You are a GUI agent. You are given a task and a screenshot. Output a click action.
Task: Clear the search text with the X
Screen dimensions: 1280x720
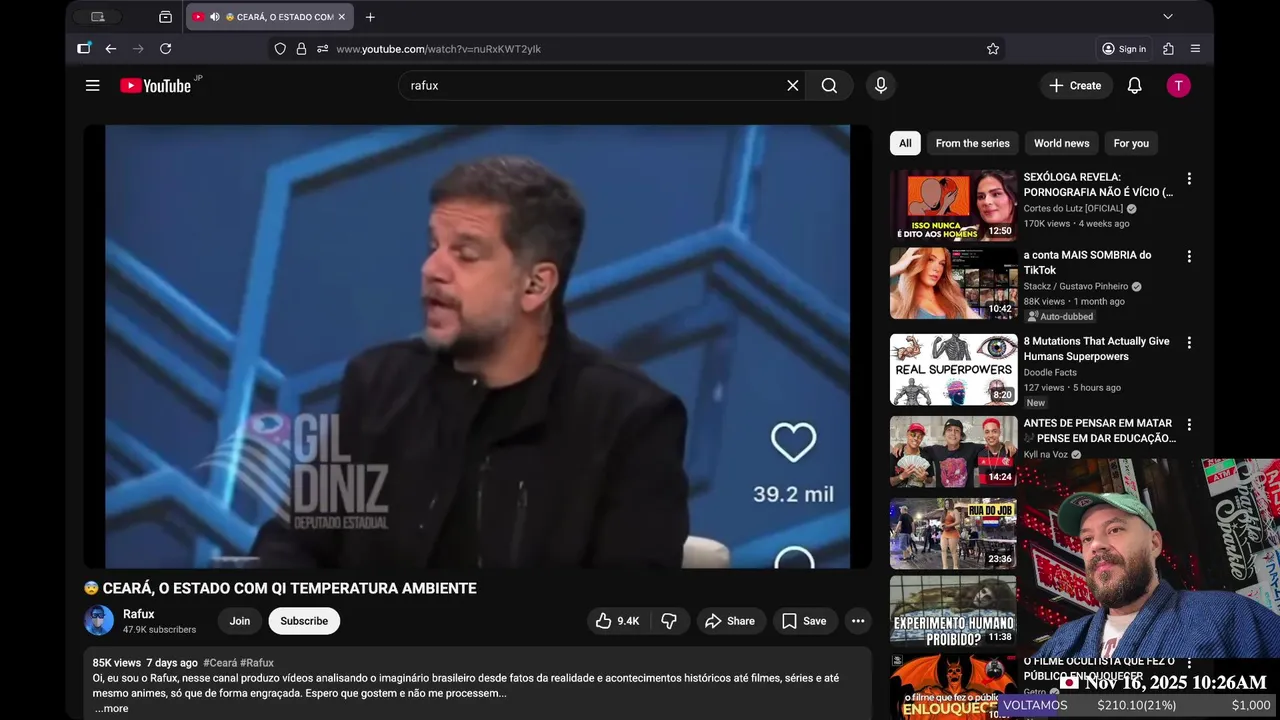pos(793,86)
